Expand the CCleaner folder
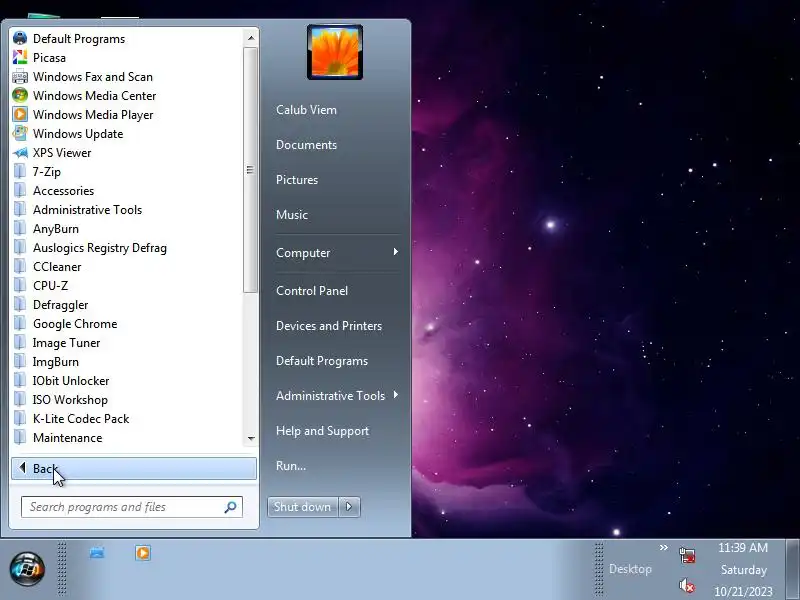This screenshot has width=800, height=600. pyautogui.click(x=57, y=267)
